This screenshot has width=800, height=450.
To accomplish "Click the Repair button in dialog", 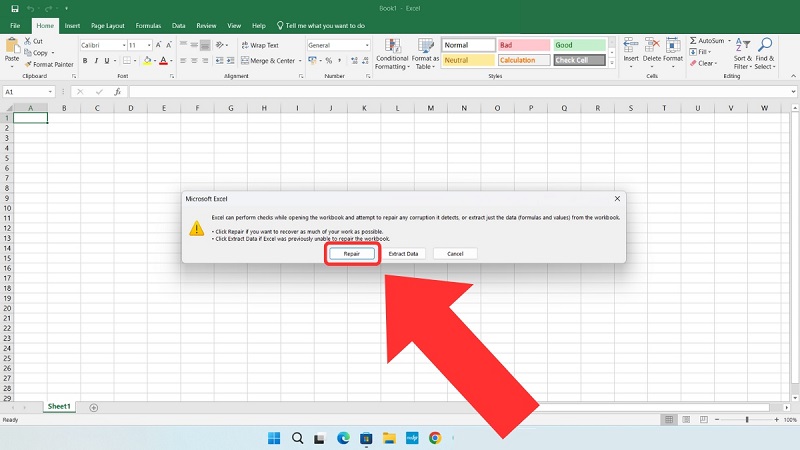I will point(352,254).
